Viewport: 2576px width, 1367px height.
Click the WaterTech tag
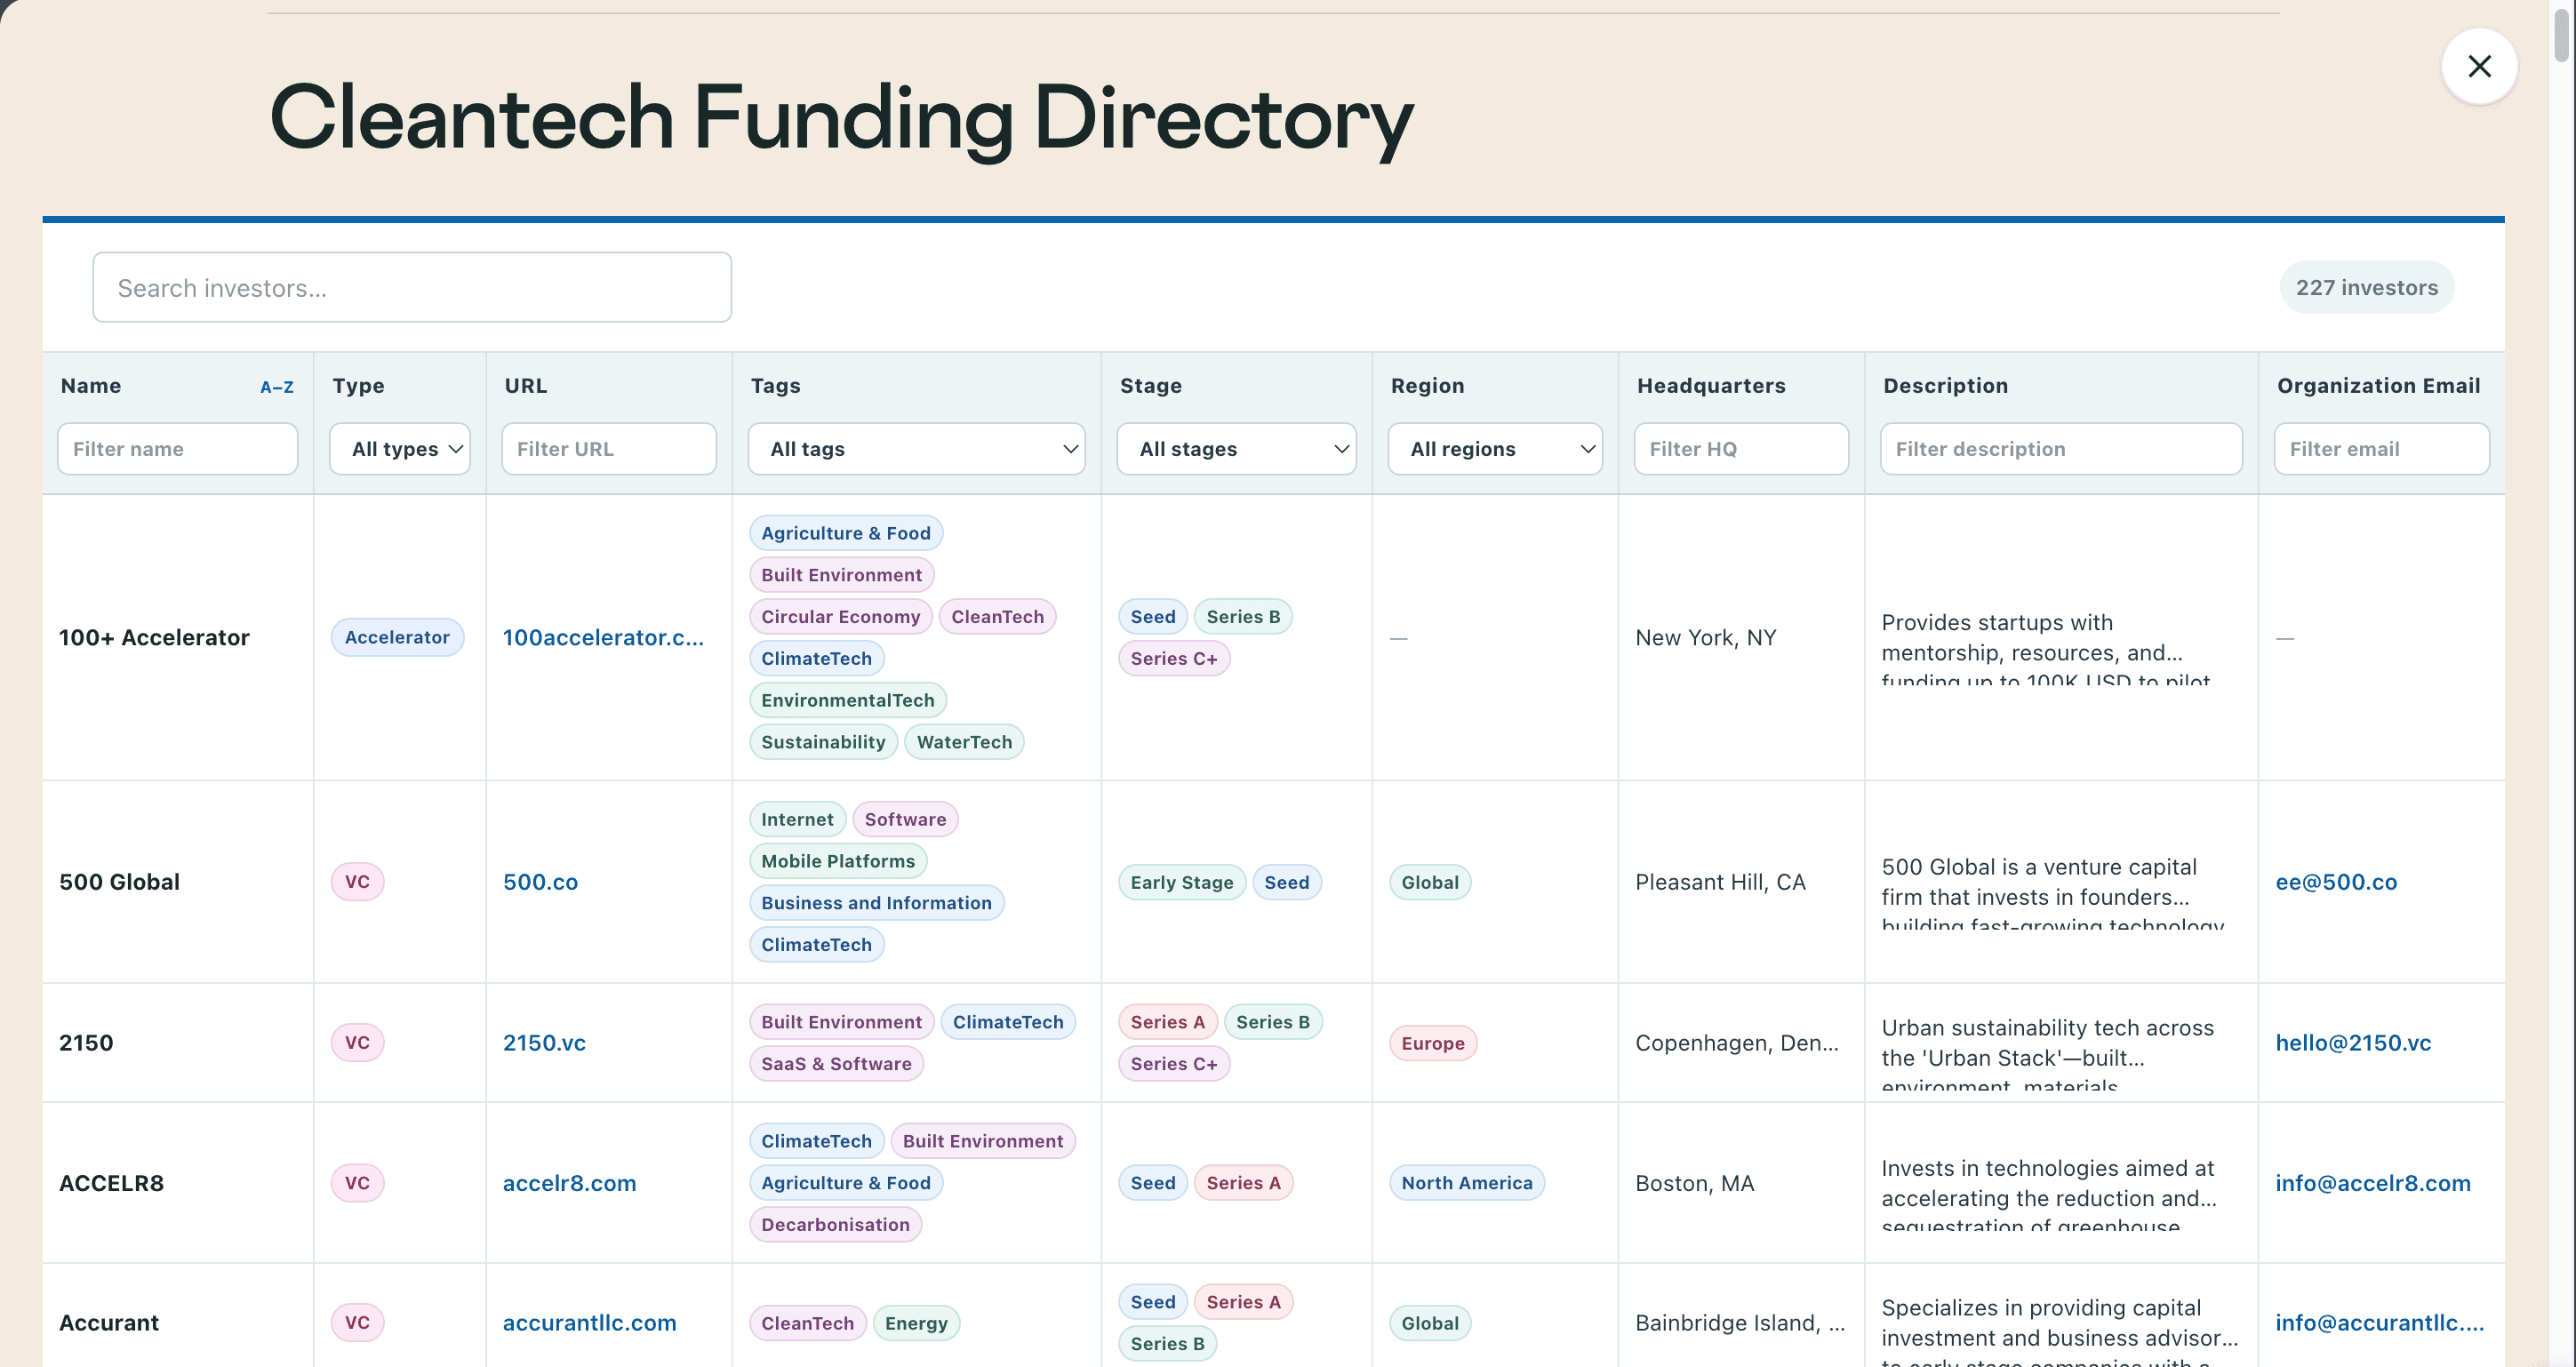tap(964, 742)
